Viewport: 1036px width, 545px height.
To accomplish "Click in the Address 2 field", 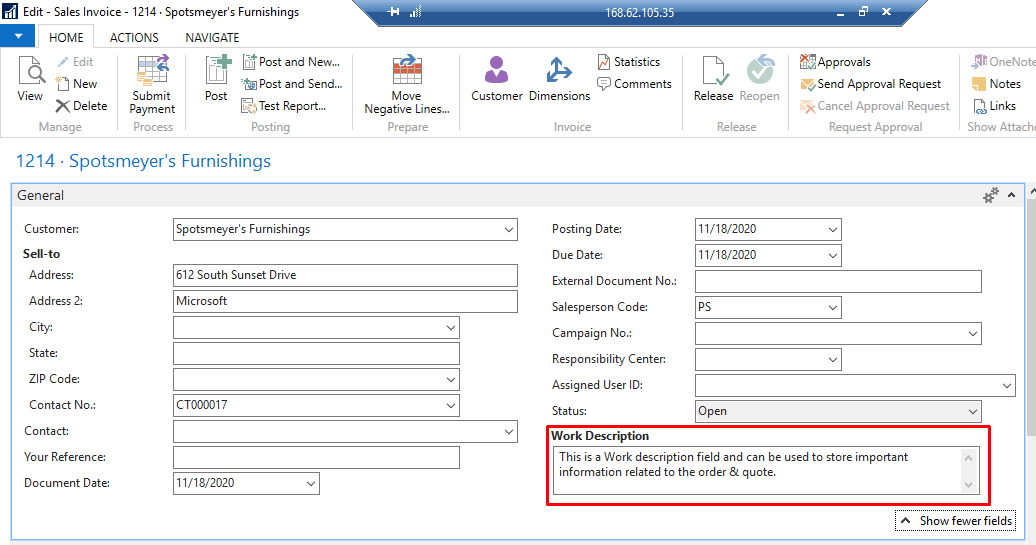I will (x=345, y=301).
